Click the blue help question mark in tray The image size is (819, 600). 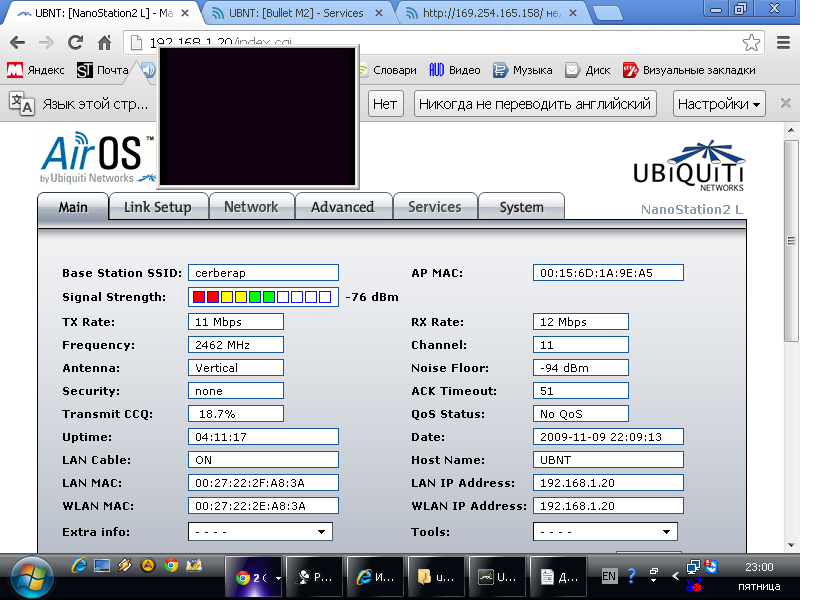(631, 576)
